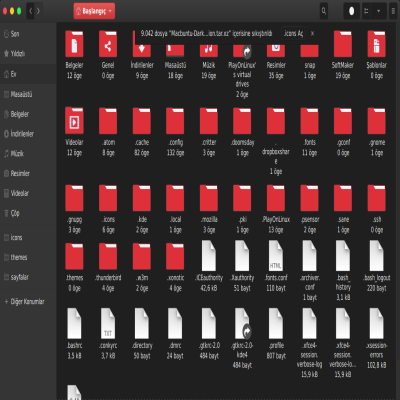Image resolution: width=400 pixels, height=400 pixels.
Task: Open the view options dropdown arrow
Action: pyautogui.click(x=379, y=11)
